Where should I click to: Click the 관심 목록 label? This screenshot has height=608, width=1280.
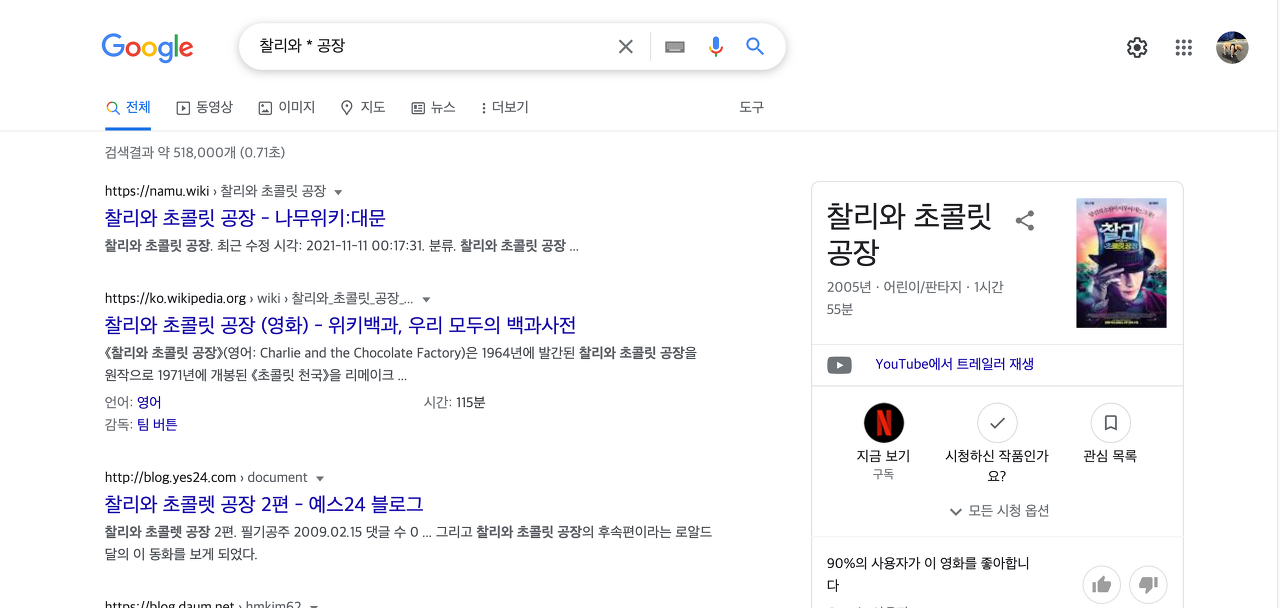(1110, 456)
